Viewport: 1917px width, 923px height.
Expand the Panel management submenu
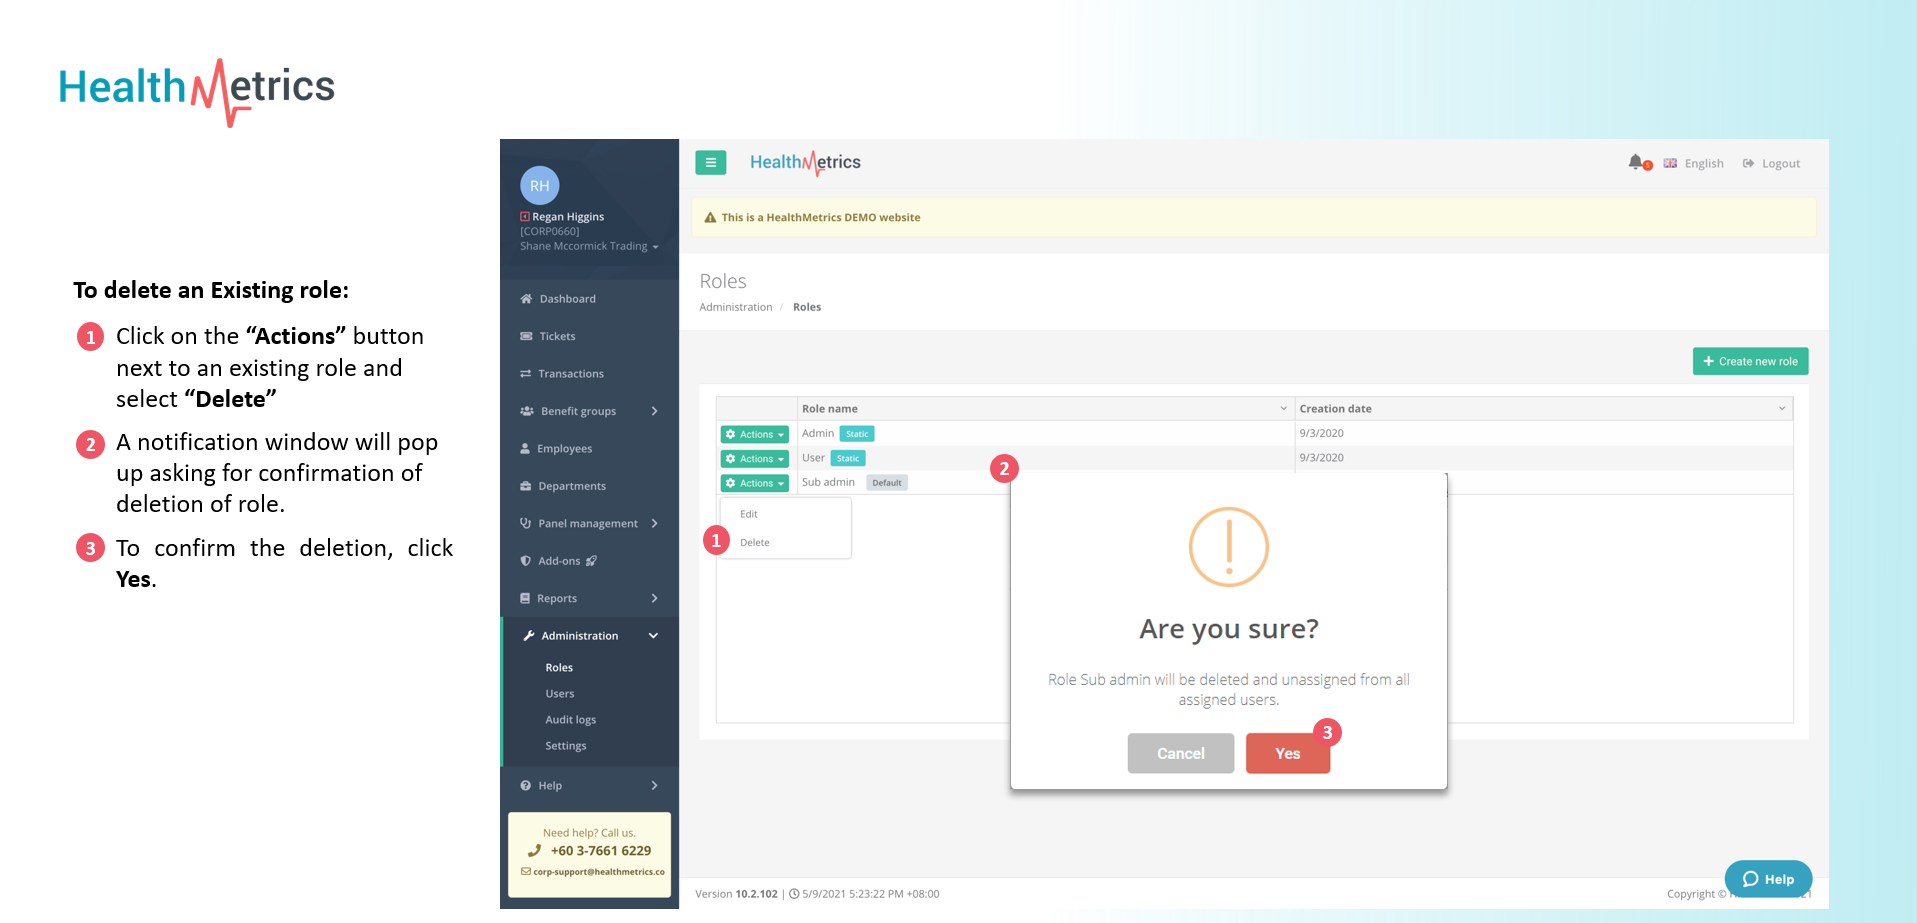pos(588,524)
